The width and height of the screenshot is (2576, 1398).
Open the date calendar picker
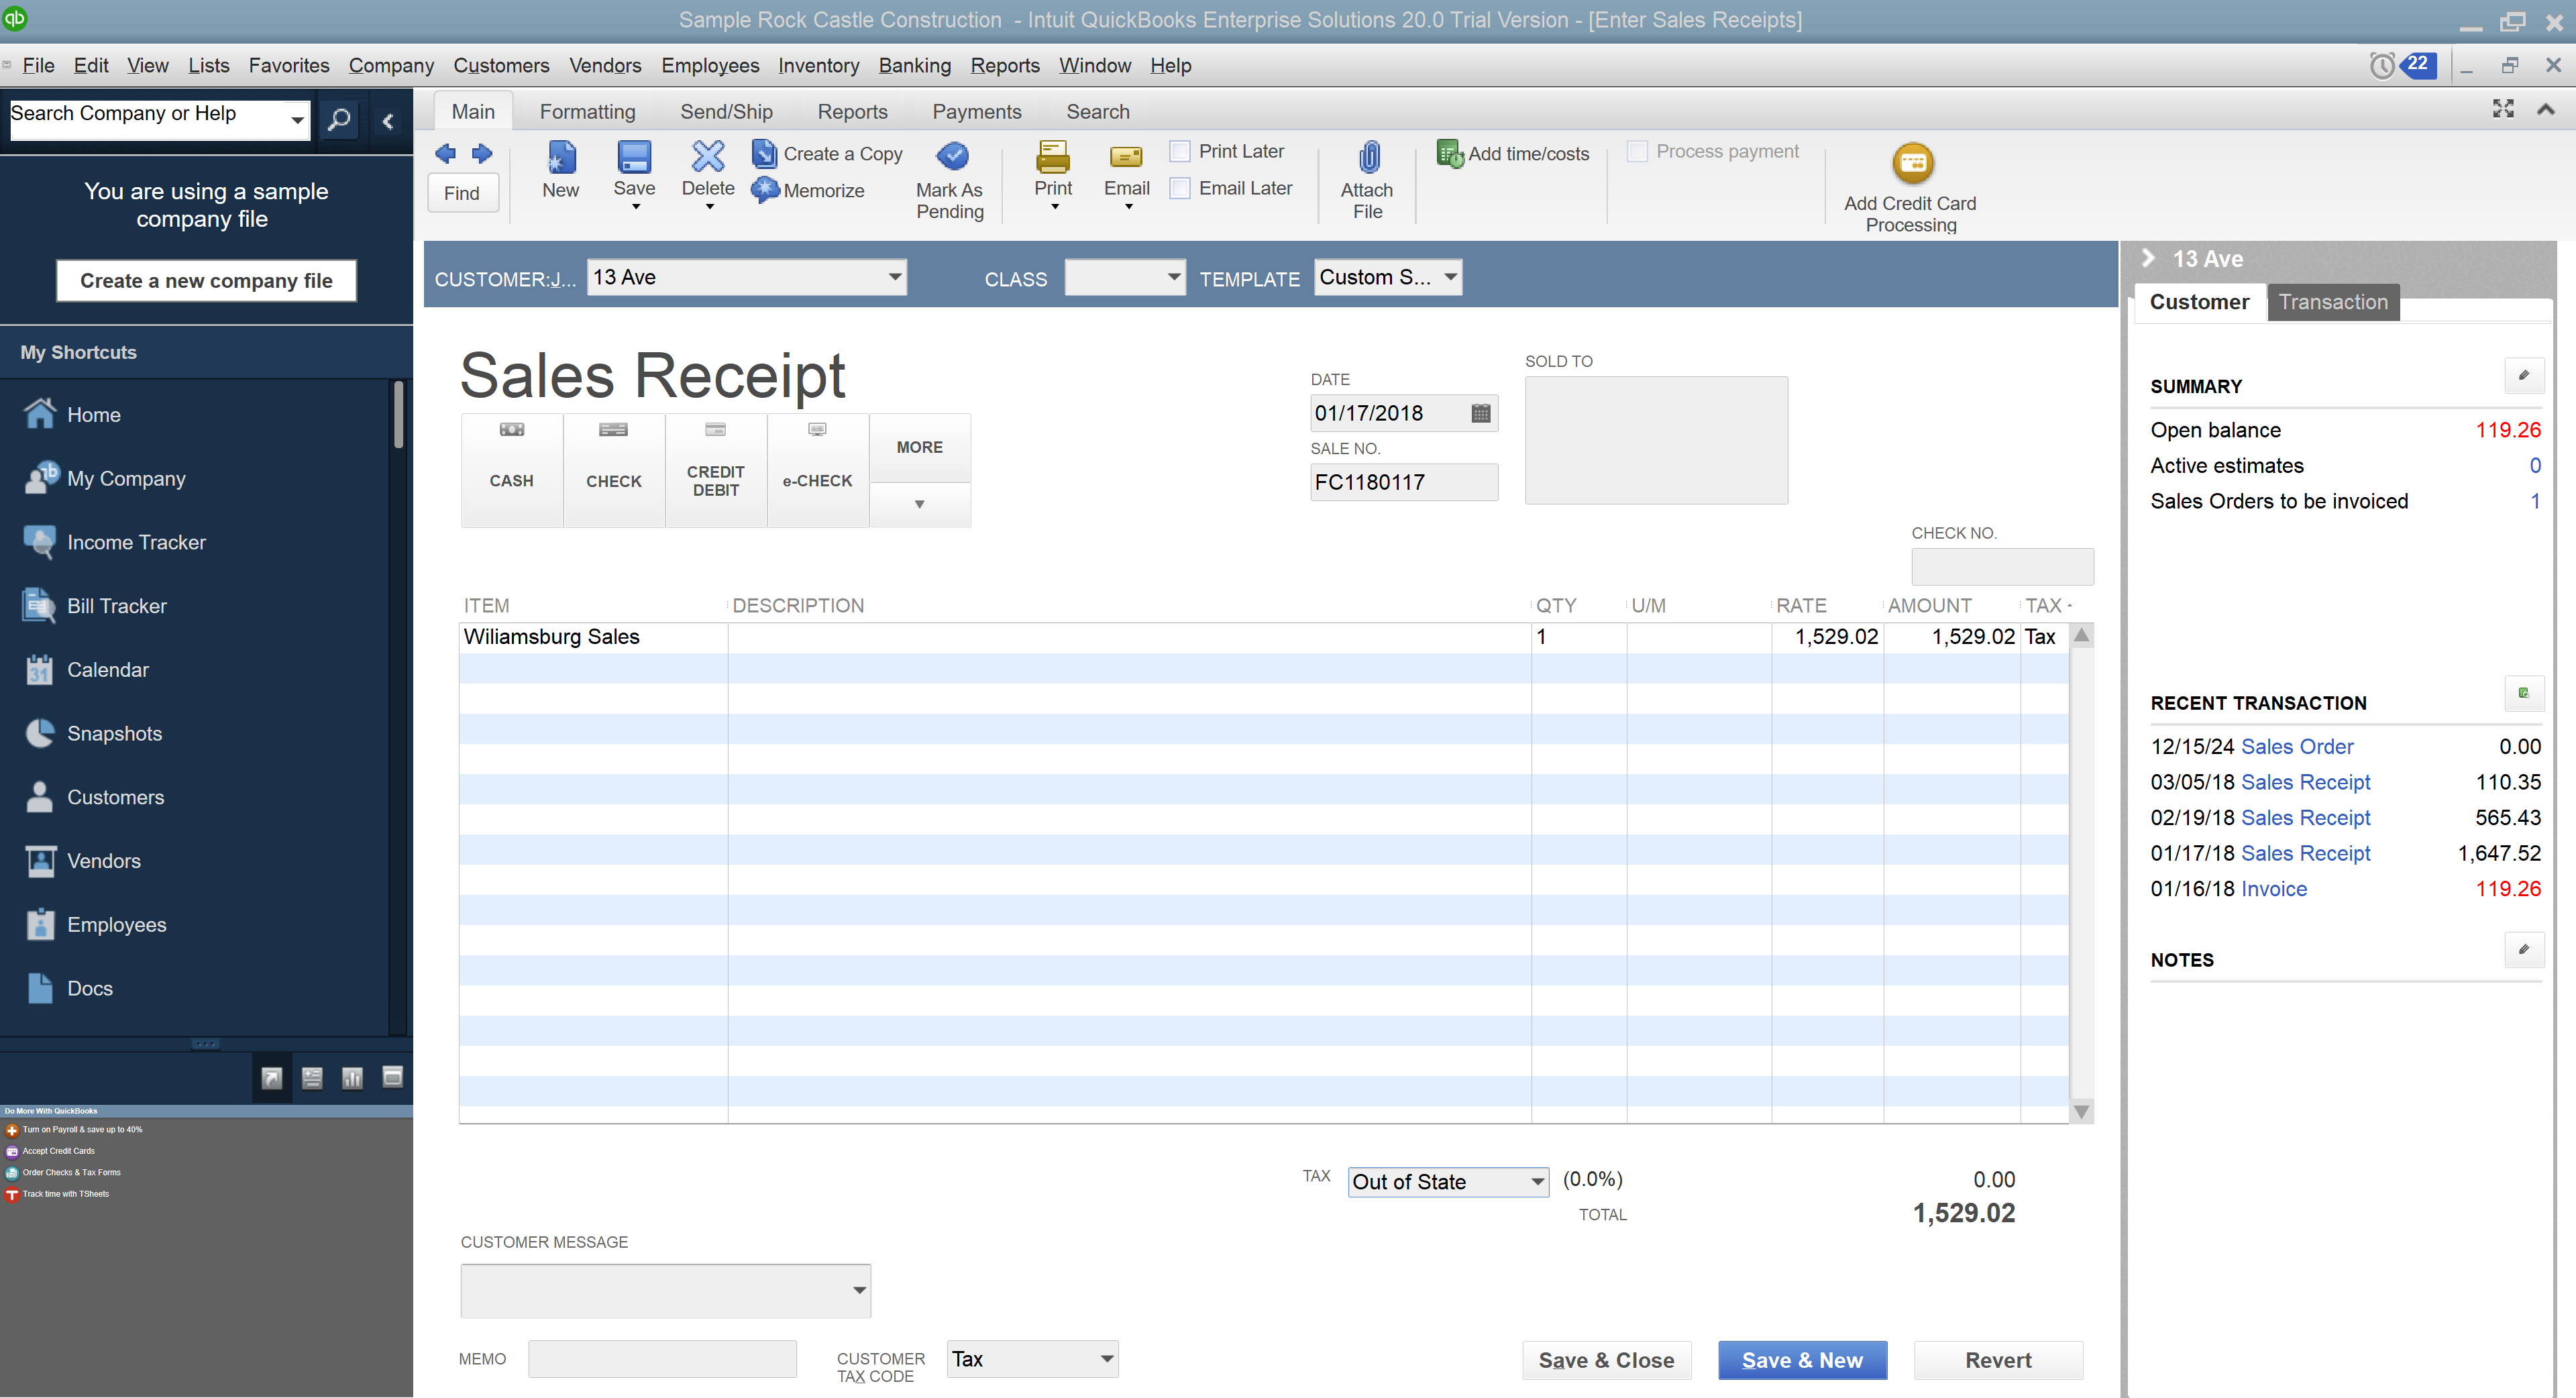tap(1481, 413)
